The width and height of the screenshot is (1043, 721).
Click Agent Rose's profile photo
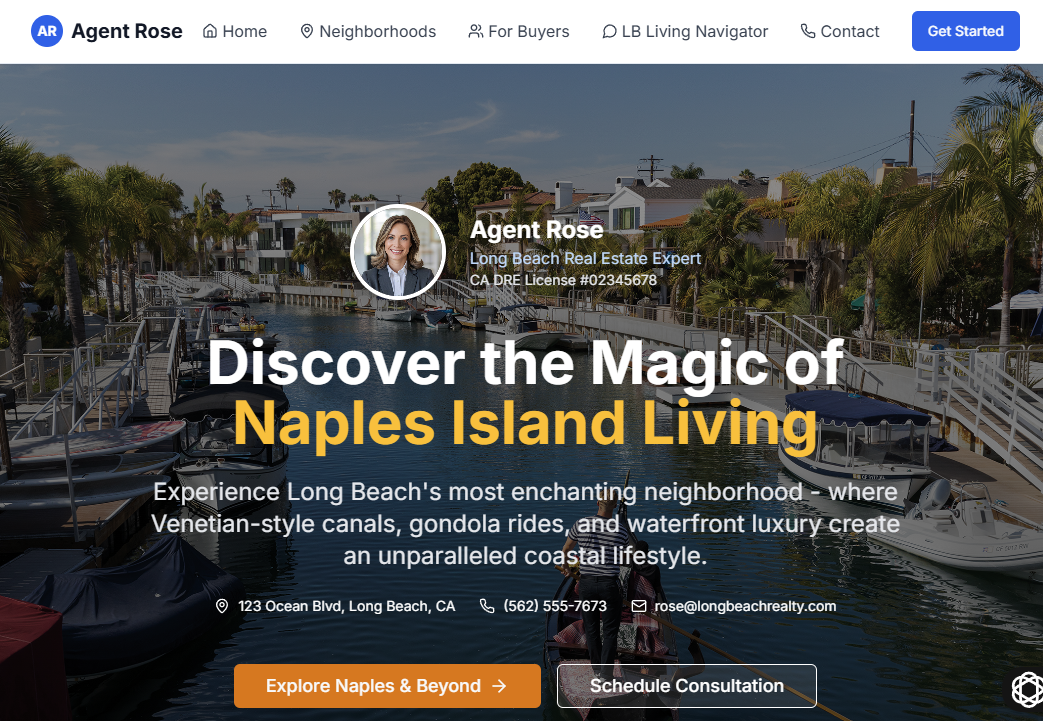398,251
